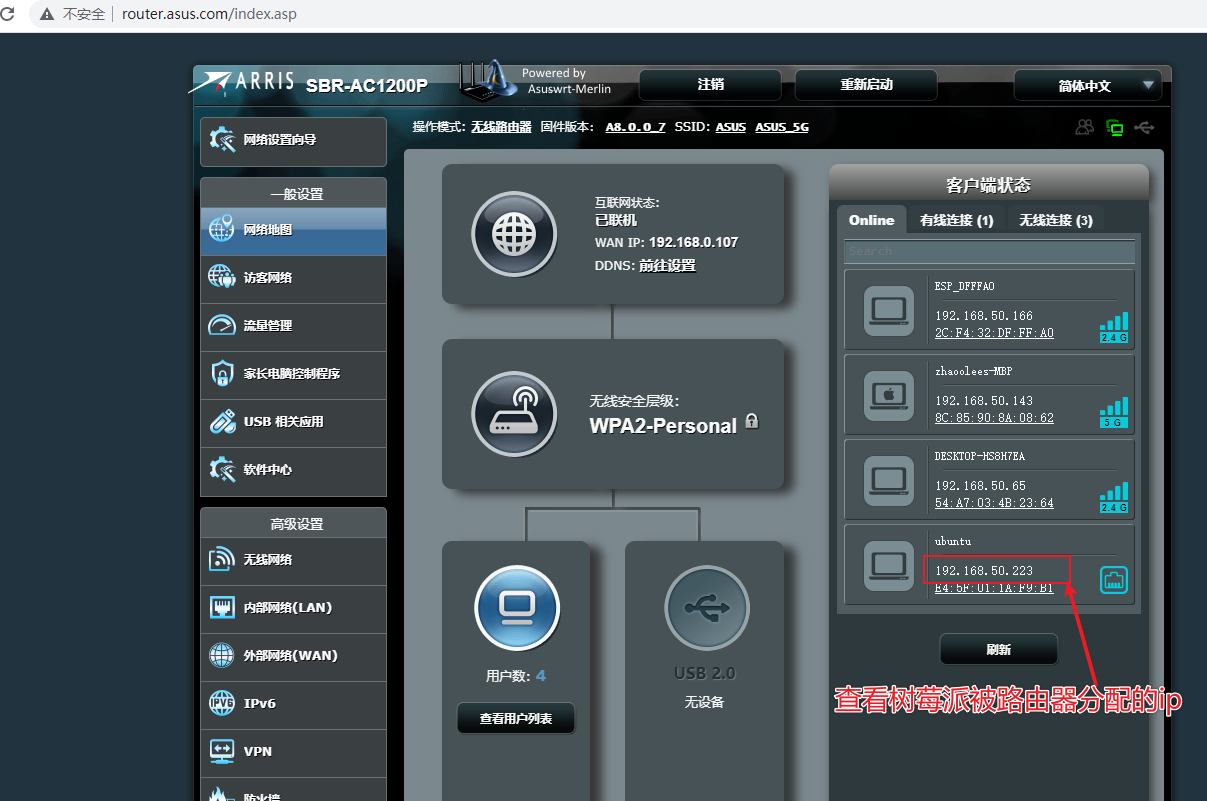The height and width of the screenshot is (801, 1207).
Task: Click the green network status icon
Action: coord(1115,127)
